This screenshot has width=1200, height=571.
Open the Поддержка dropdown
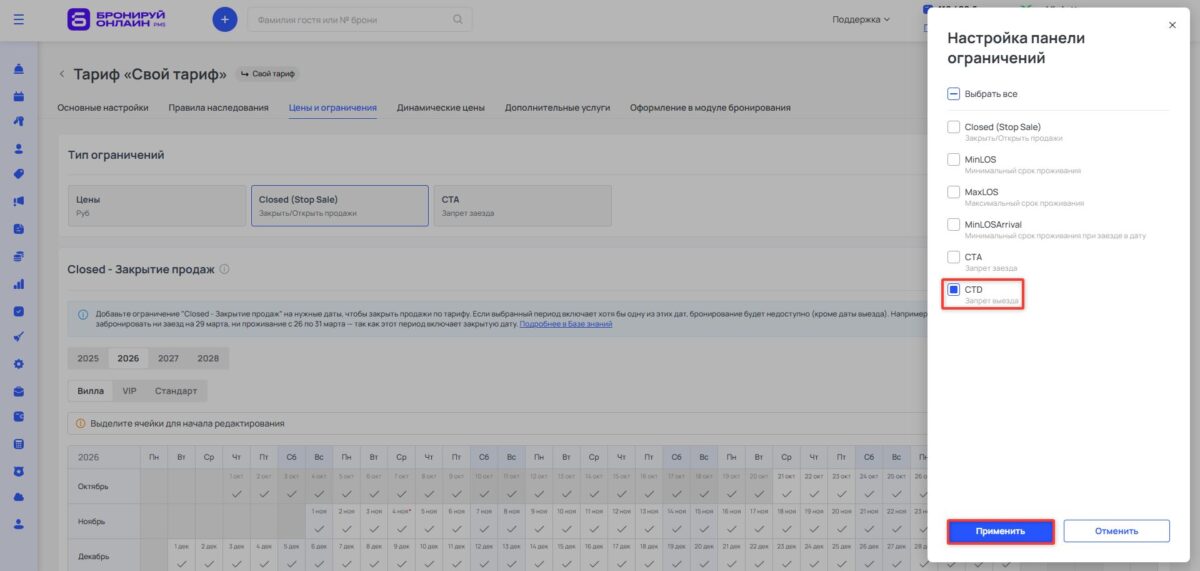click(861, 19)
